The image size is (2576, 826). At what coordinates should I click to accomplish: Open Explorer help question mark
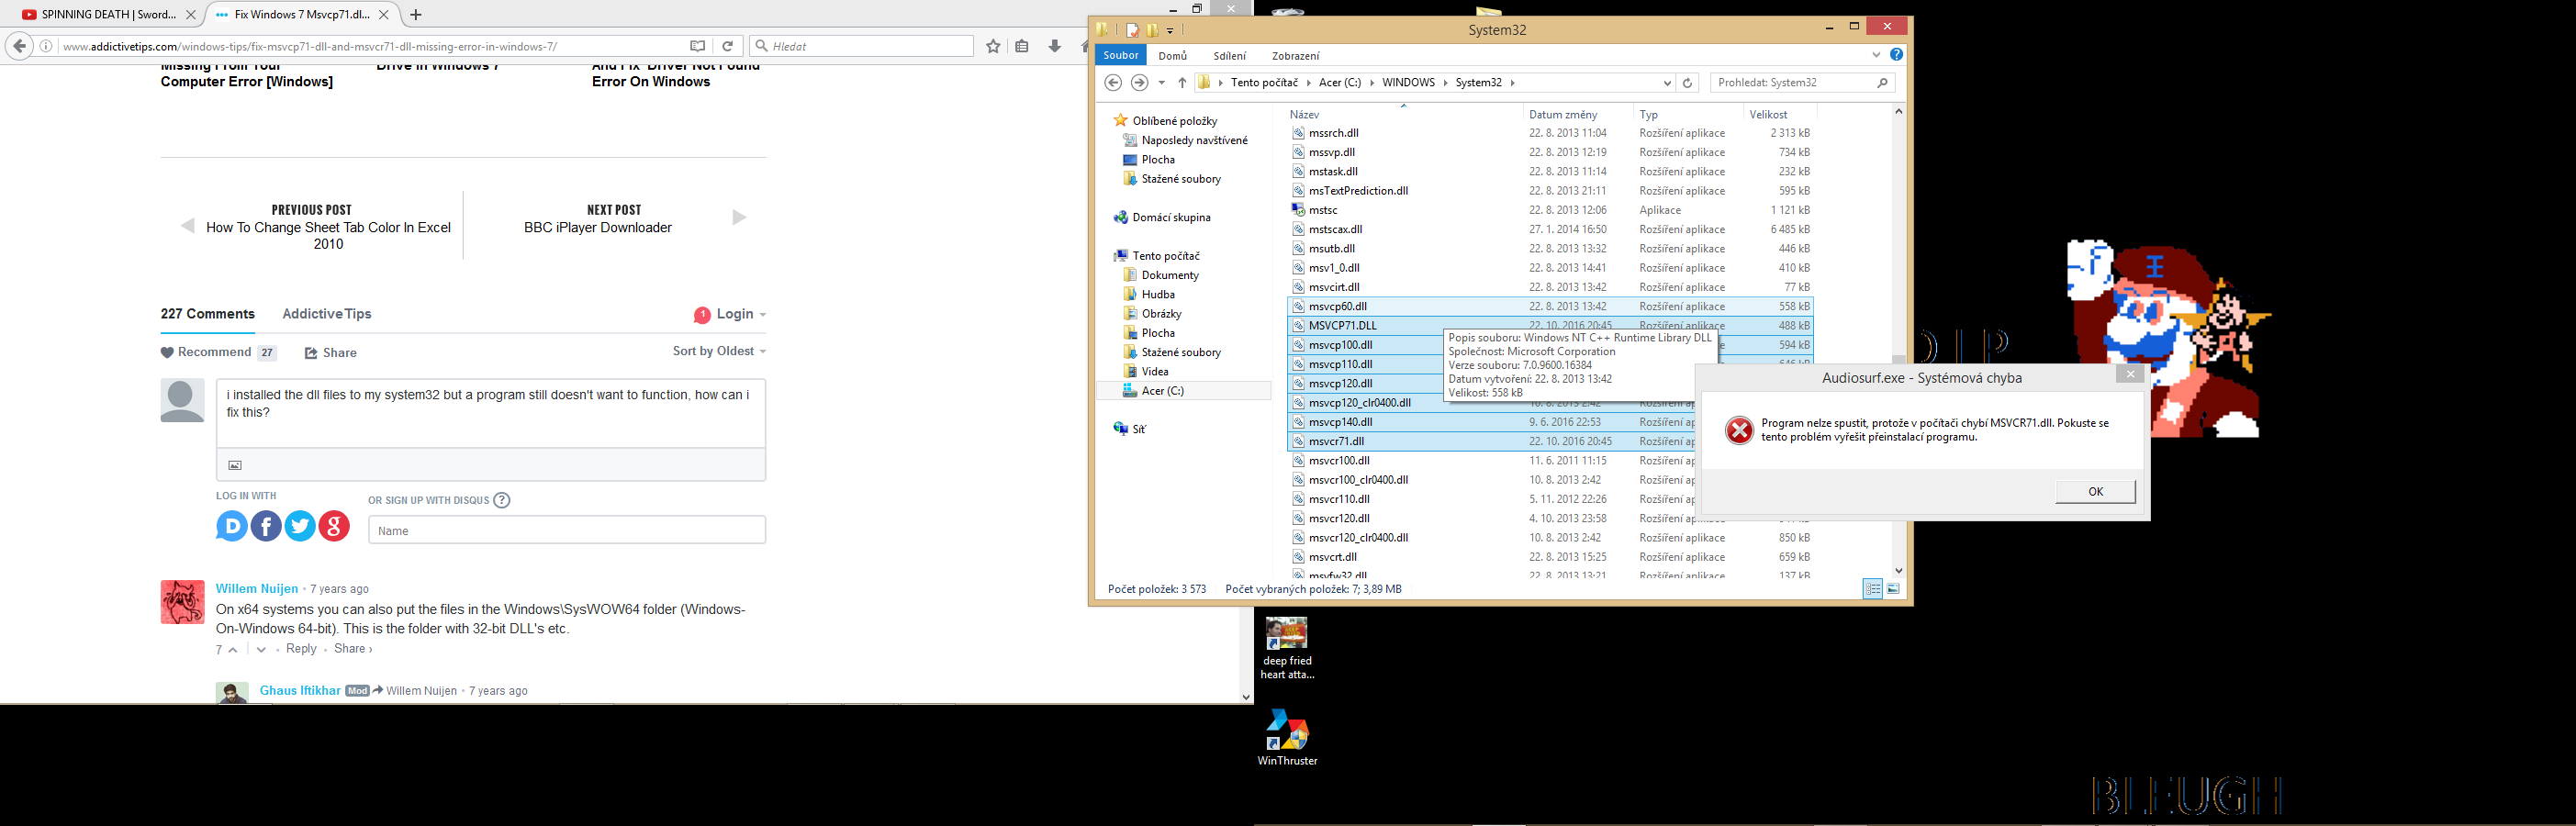[x=1896, y=55]
